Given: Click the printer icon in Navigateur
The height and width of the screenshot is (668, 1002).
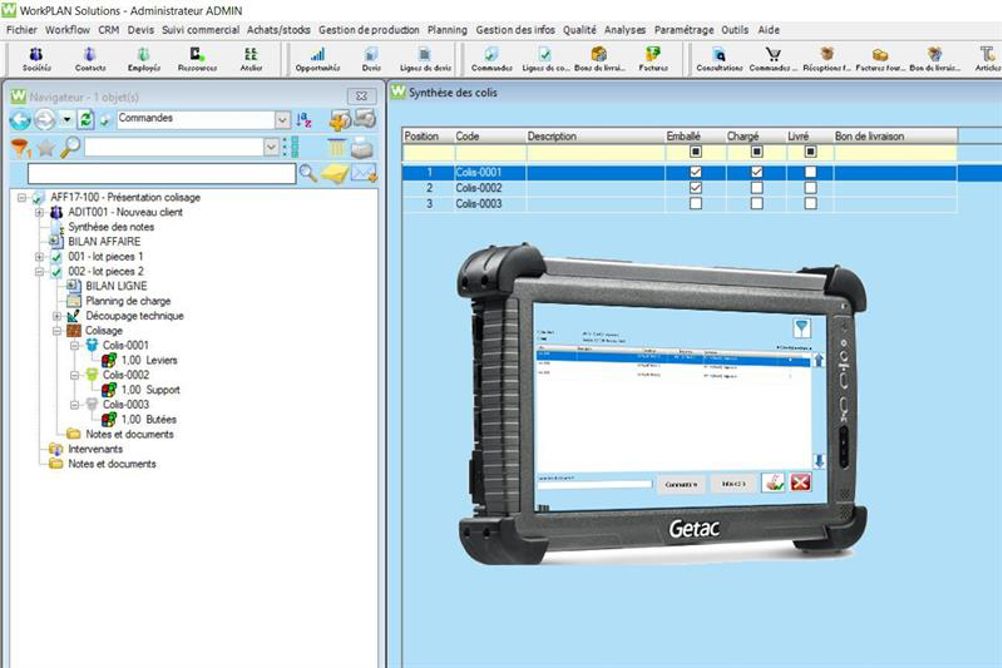Looking at the screenshot, I should tap(362, 148).
